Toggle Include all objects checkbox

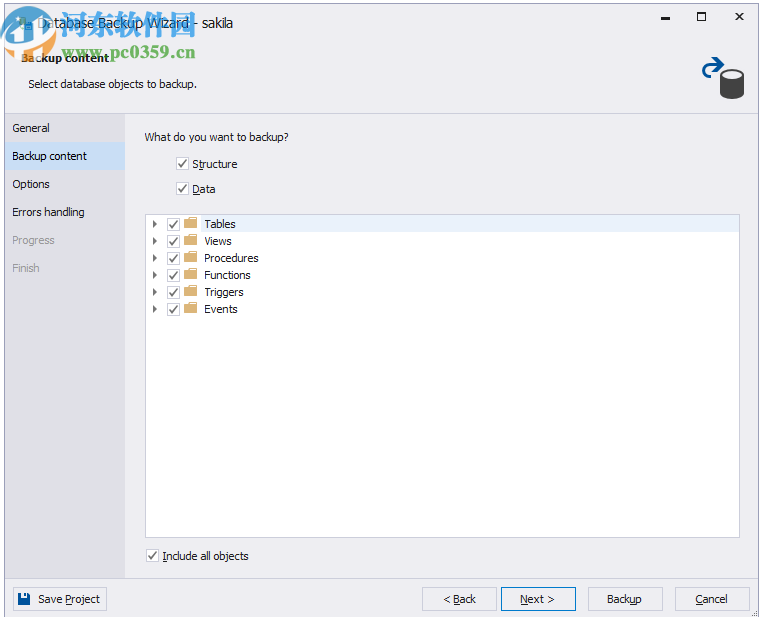point(152,555)
